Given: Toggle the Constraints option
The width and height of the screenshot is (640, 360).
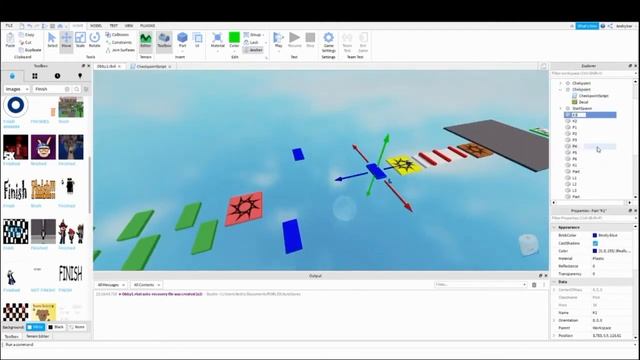Looking at the screenshot, I should (x=119, y=42).
